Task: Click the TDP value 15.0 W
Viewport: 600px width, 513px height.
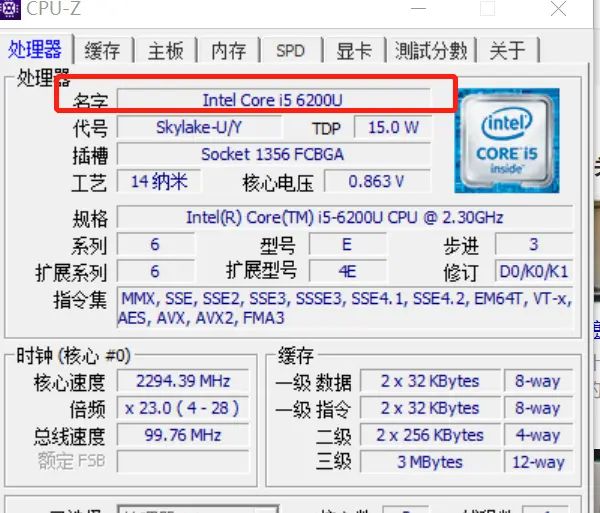Action: coord(393,127)
